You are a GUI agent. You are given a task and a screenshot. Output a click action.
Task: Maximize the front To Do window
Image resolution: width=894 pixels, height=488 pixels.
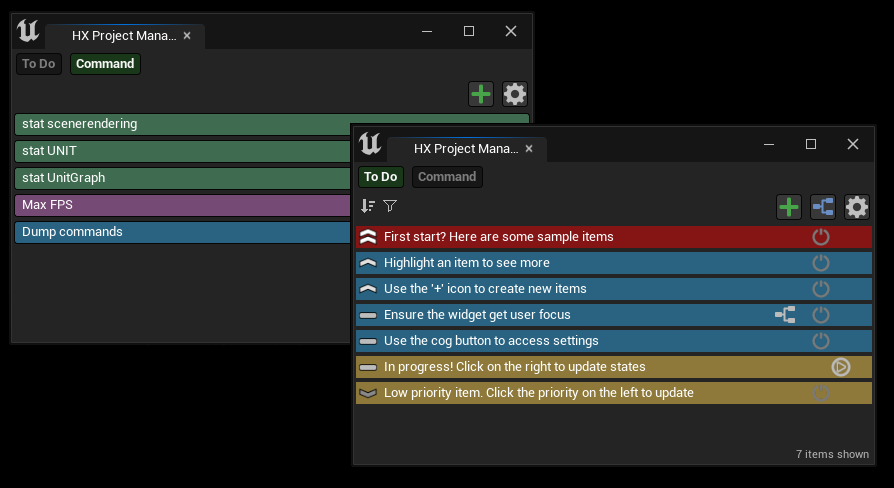coord(811,144)
